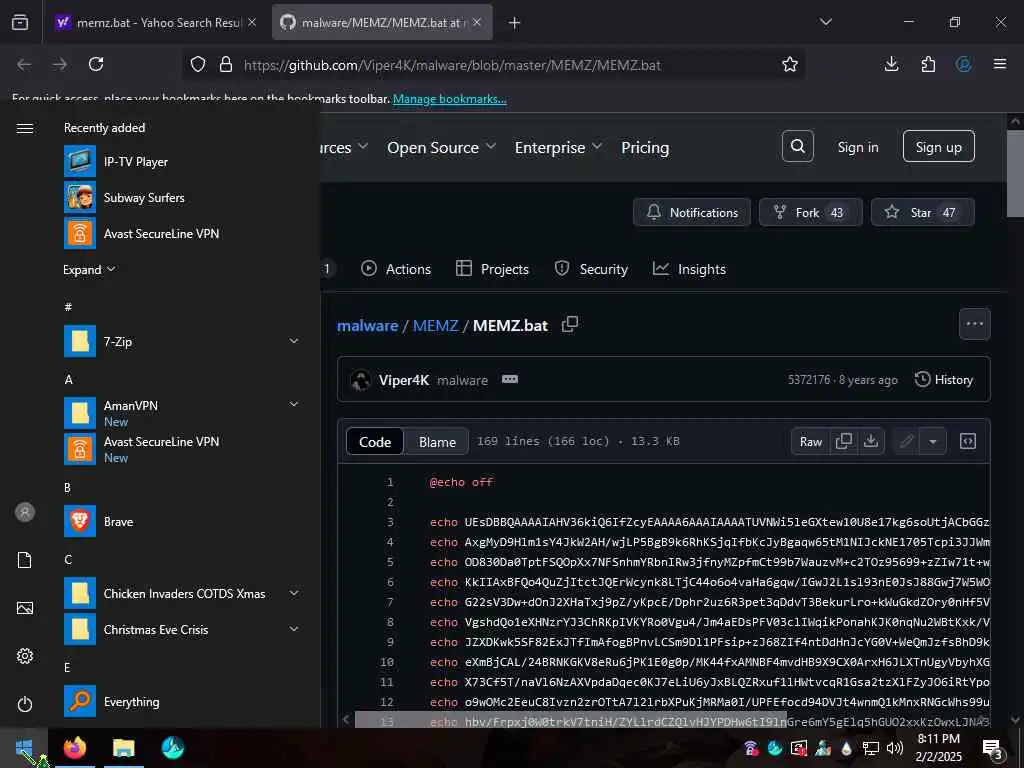Switch to Blame view

[437, 441]
